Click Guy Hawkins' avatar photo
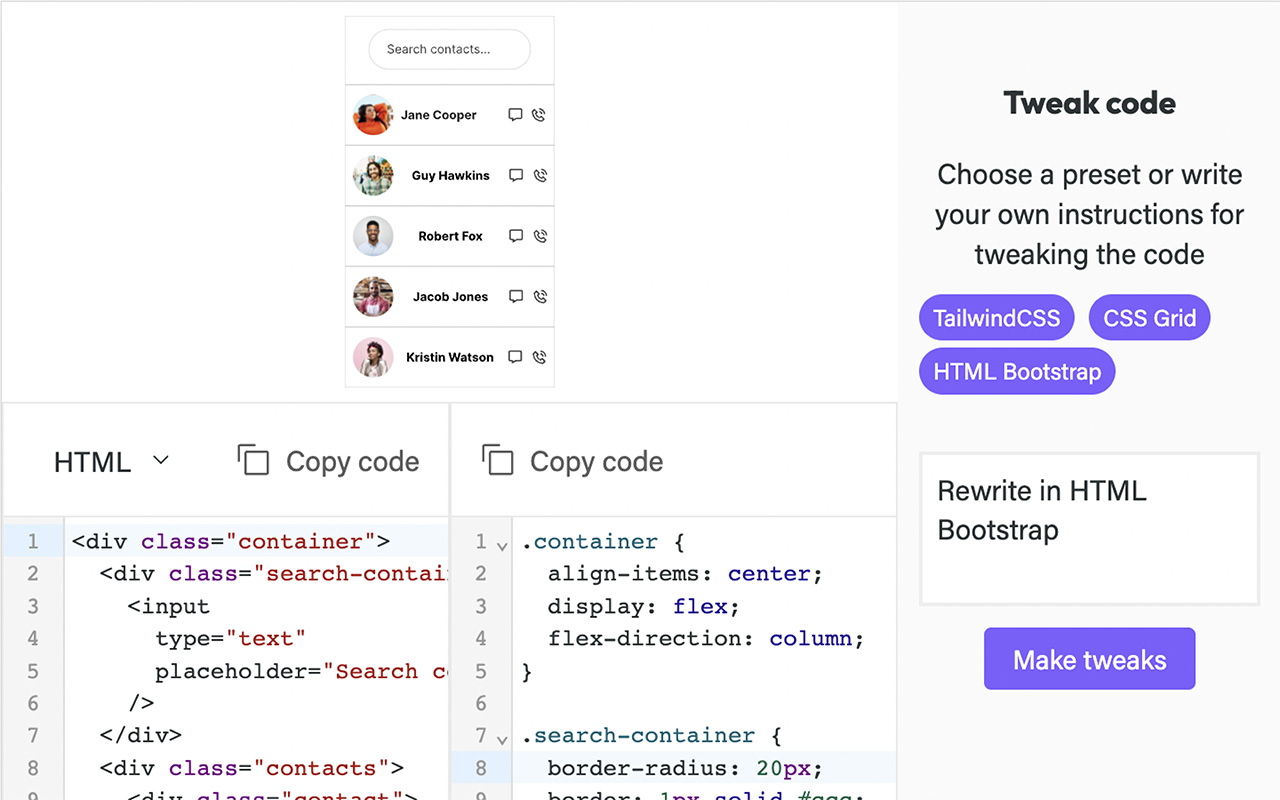The width and height of the screenshot is (1280, 800). [x=373, y=176]
